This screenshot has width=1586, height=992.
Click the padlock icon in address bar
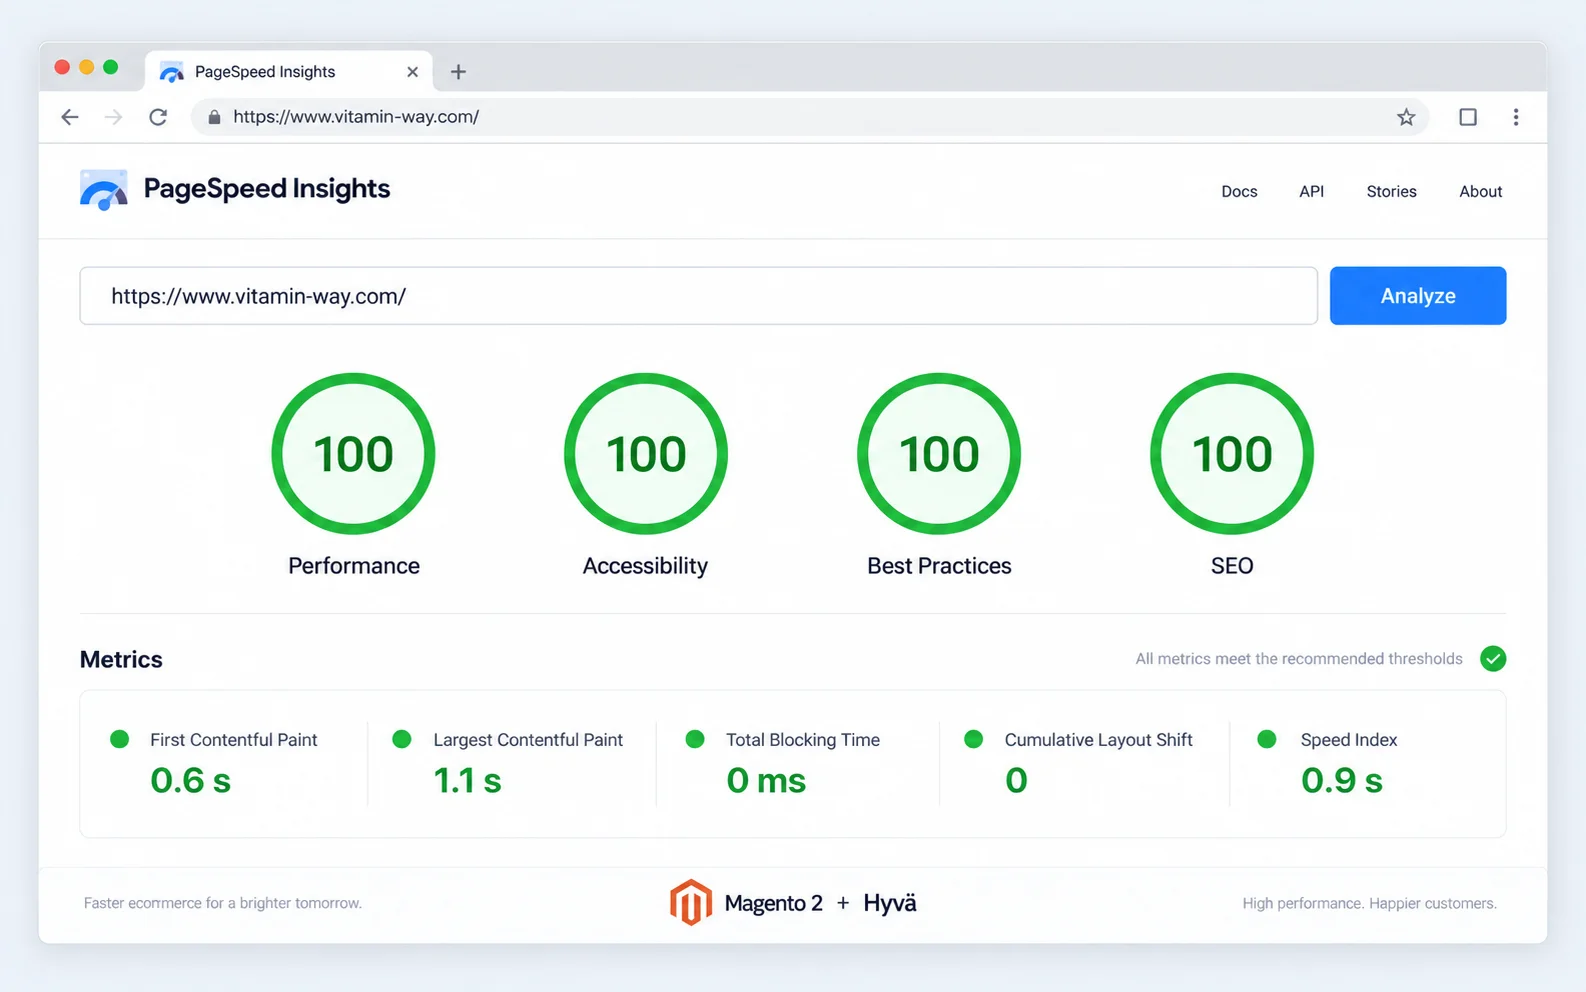(214, 117)
